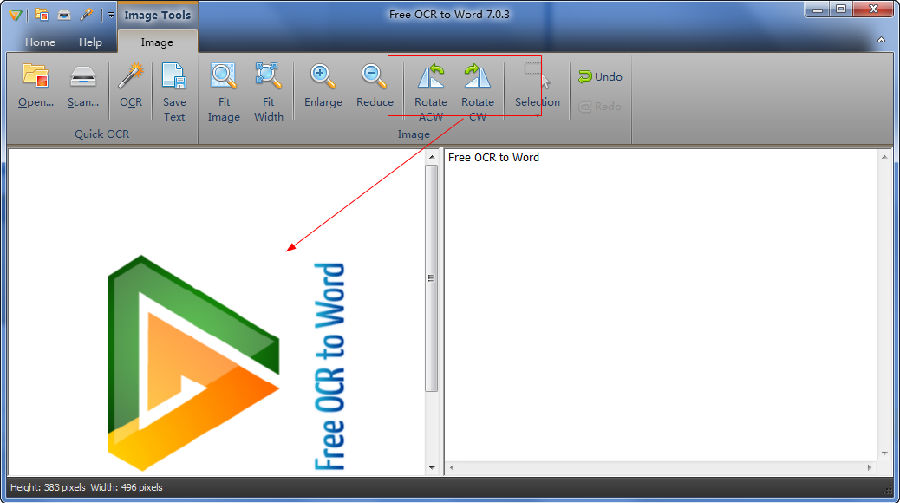Undo the last action

coord(600,76)
